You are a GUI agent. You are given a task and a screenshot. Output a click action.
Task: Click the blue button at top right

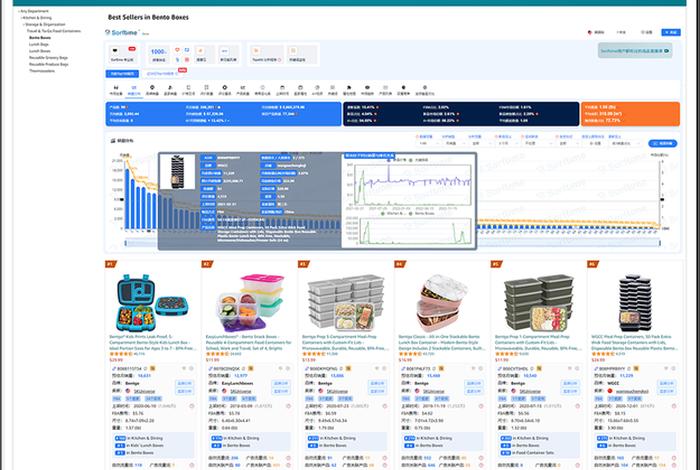[x=668, y=33]
